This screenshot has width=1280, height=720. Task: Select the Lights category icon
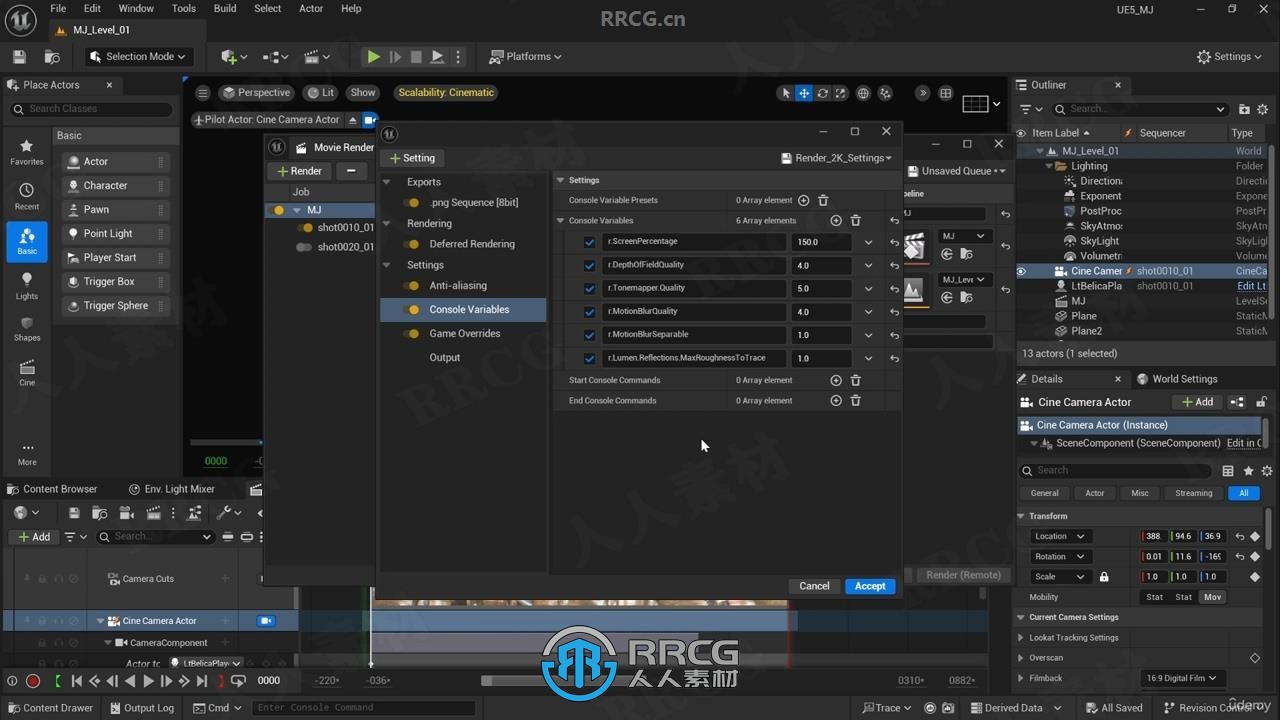(27, 286)
